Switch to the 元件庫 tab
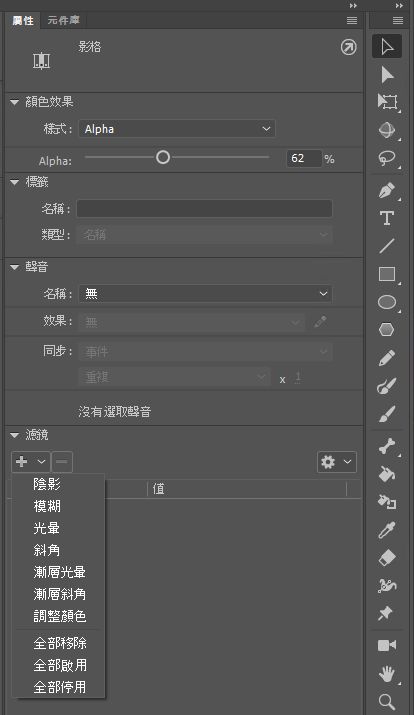 (63, 21)
